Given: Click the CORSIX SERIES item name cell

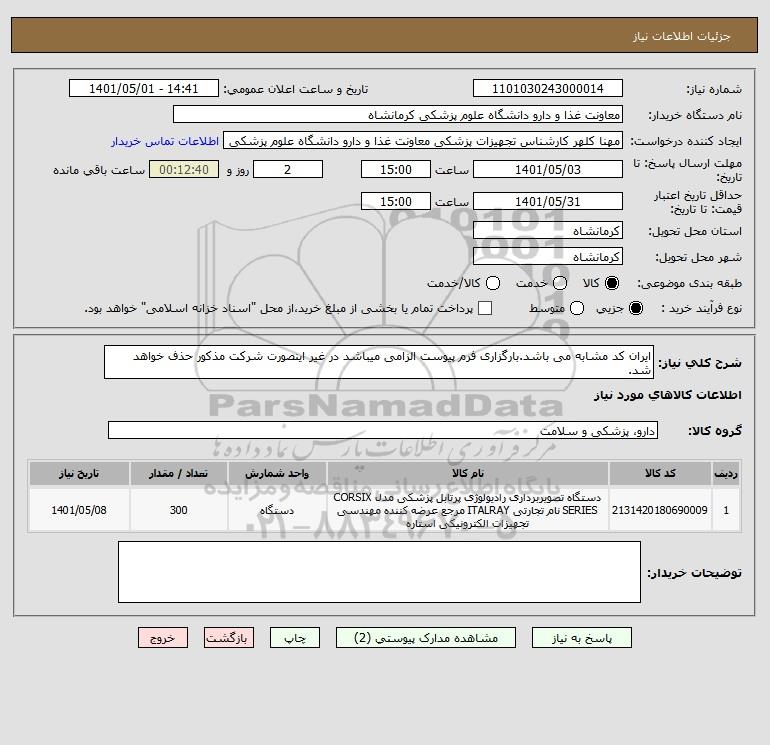Looking at the screenshot, I should pos(468,510).
